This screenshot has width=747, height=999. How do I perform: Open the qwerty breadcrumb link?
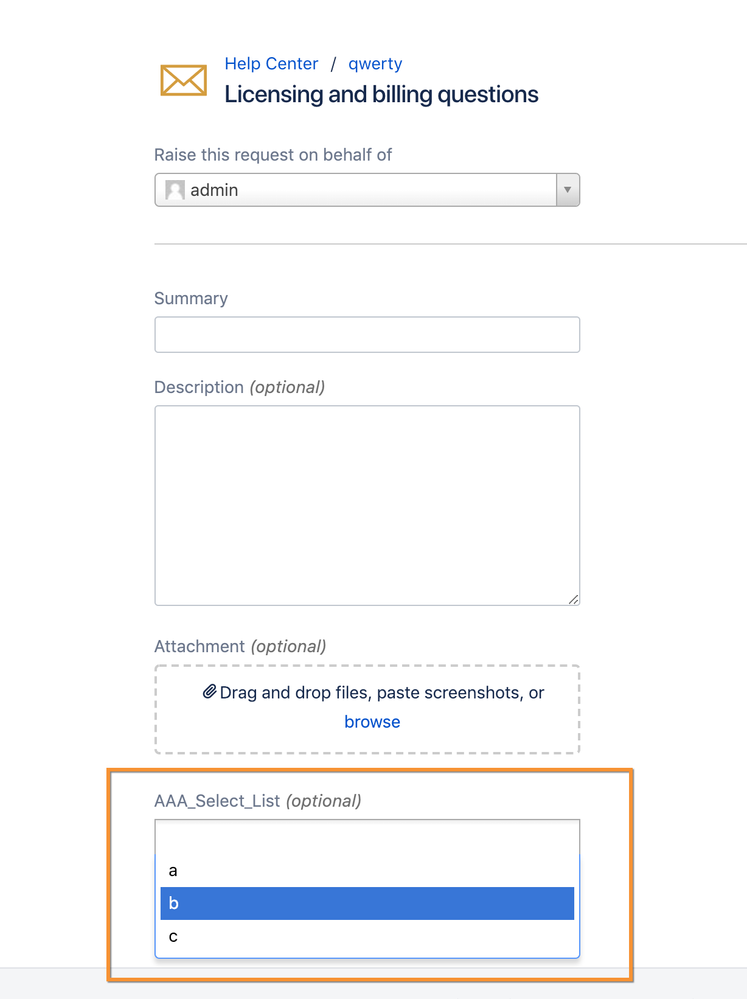375,63
